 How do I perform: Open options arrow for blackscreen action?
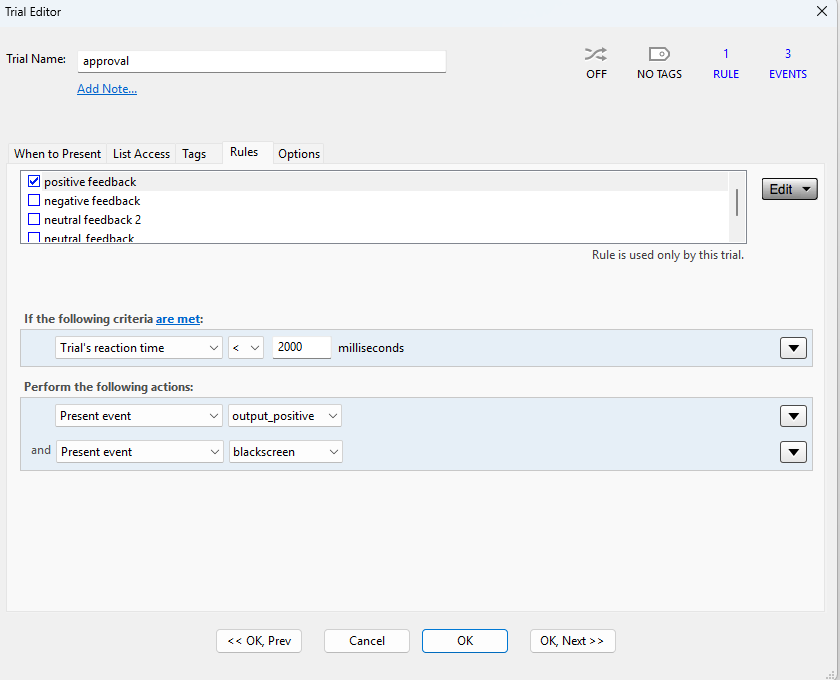pyautogui.click(x=792, y=452)
